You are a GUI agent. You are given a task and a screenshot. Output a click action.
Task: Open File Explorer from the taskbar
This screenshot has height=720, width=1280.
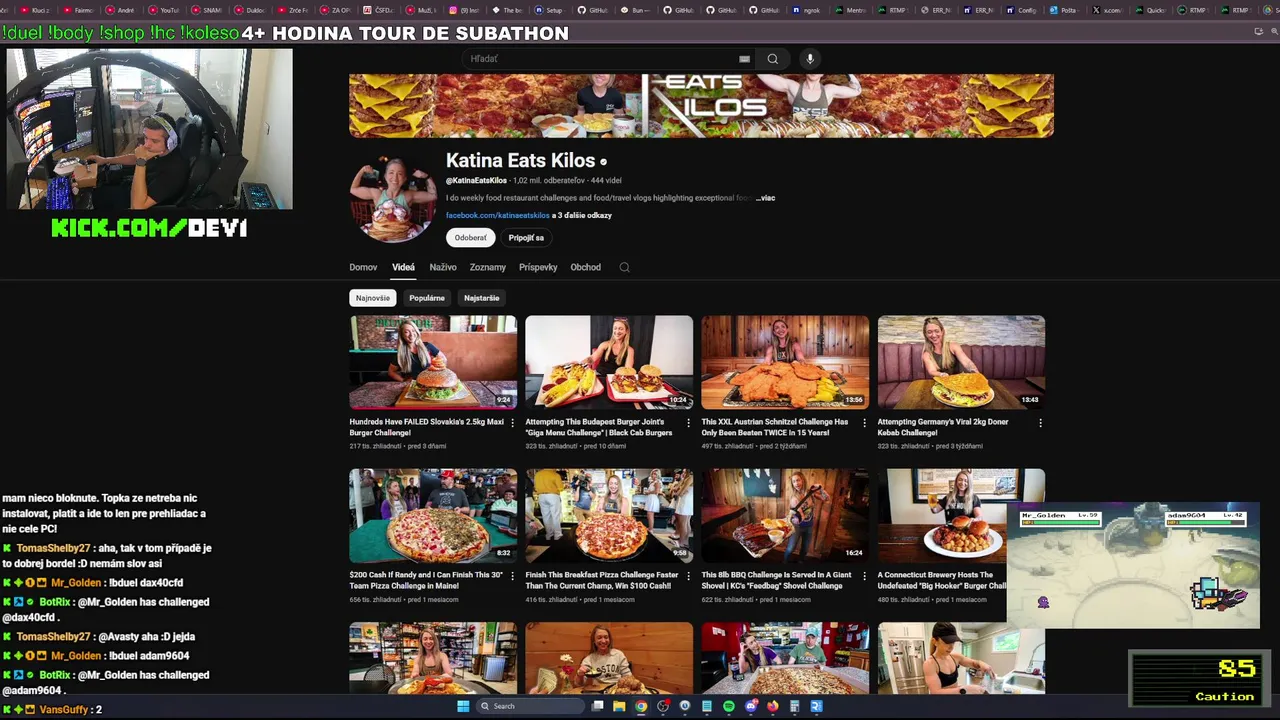coord(619,706)
